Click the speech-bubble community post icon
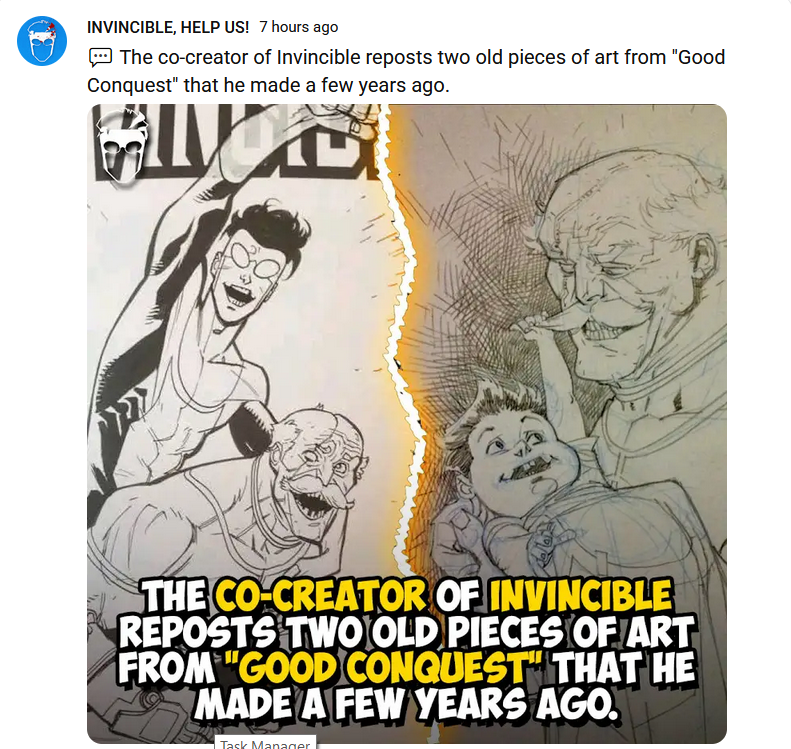The image size is (791, 749). [x=100, y=57]
